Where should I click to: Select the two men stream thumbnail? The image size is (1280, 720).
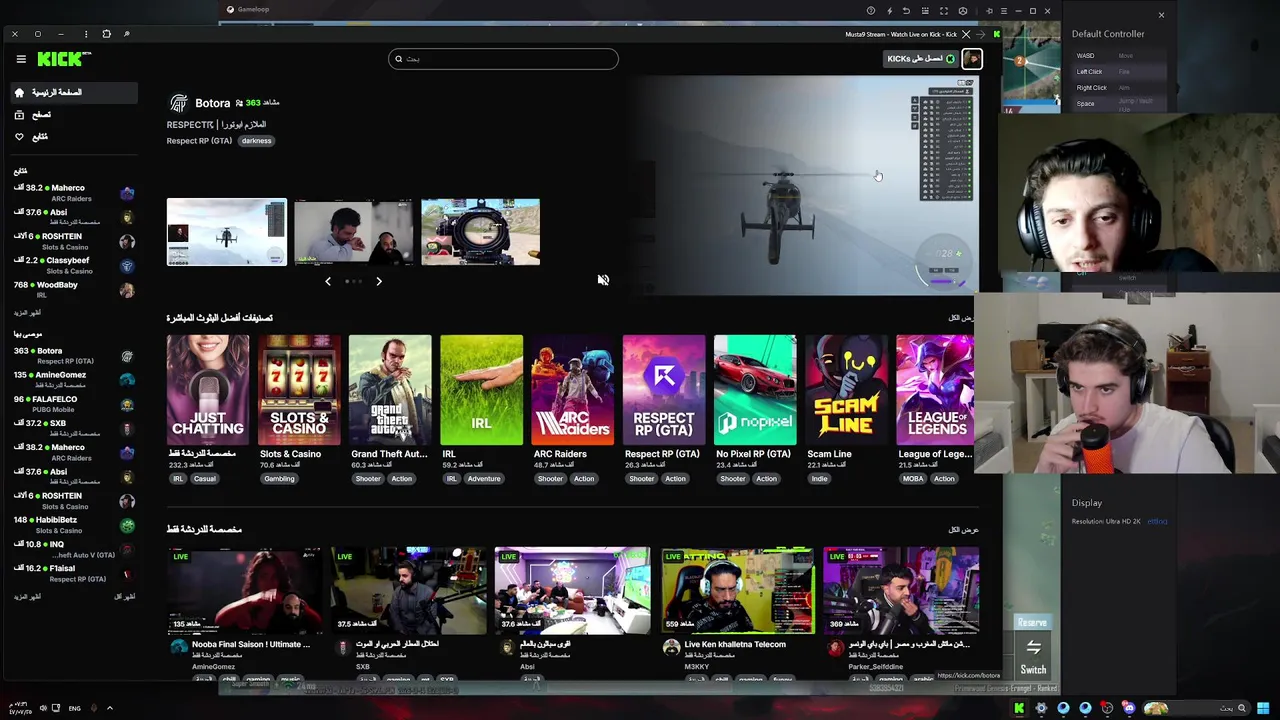[x=353, y=232]
